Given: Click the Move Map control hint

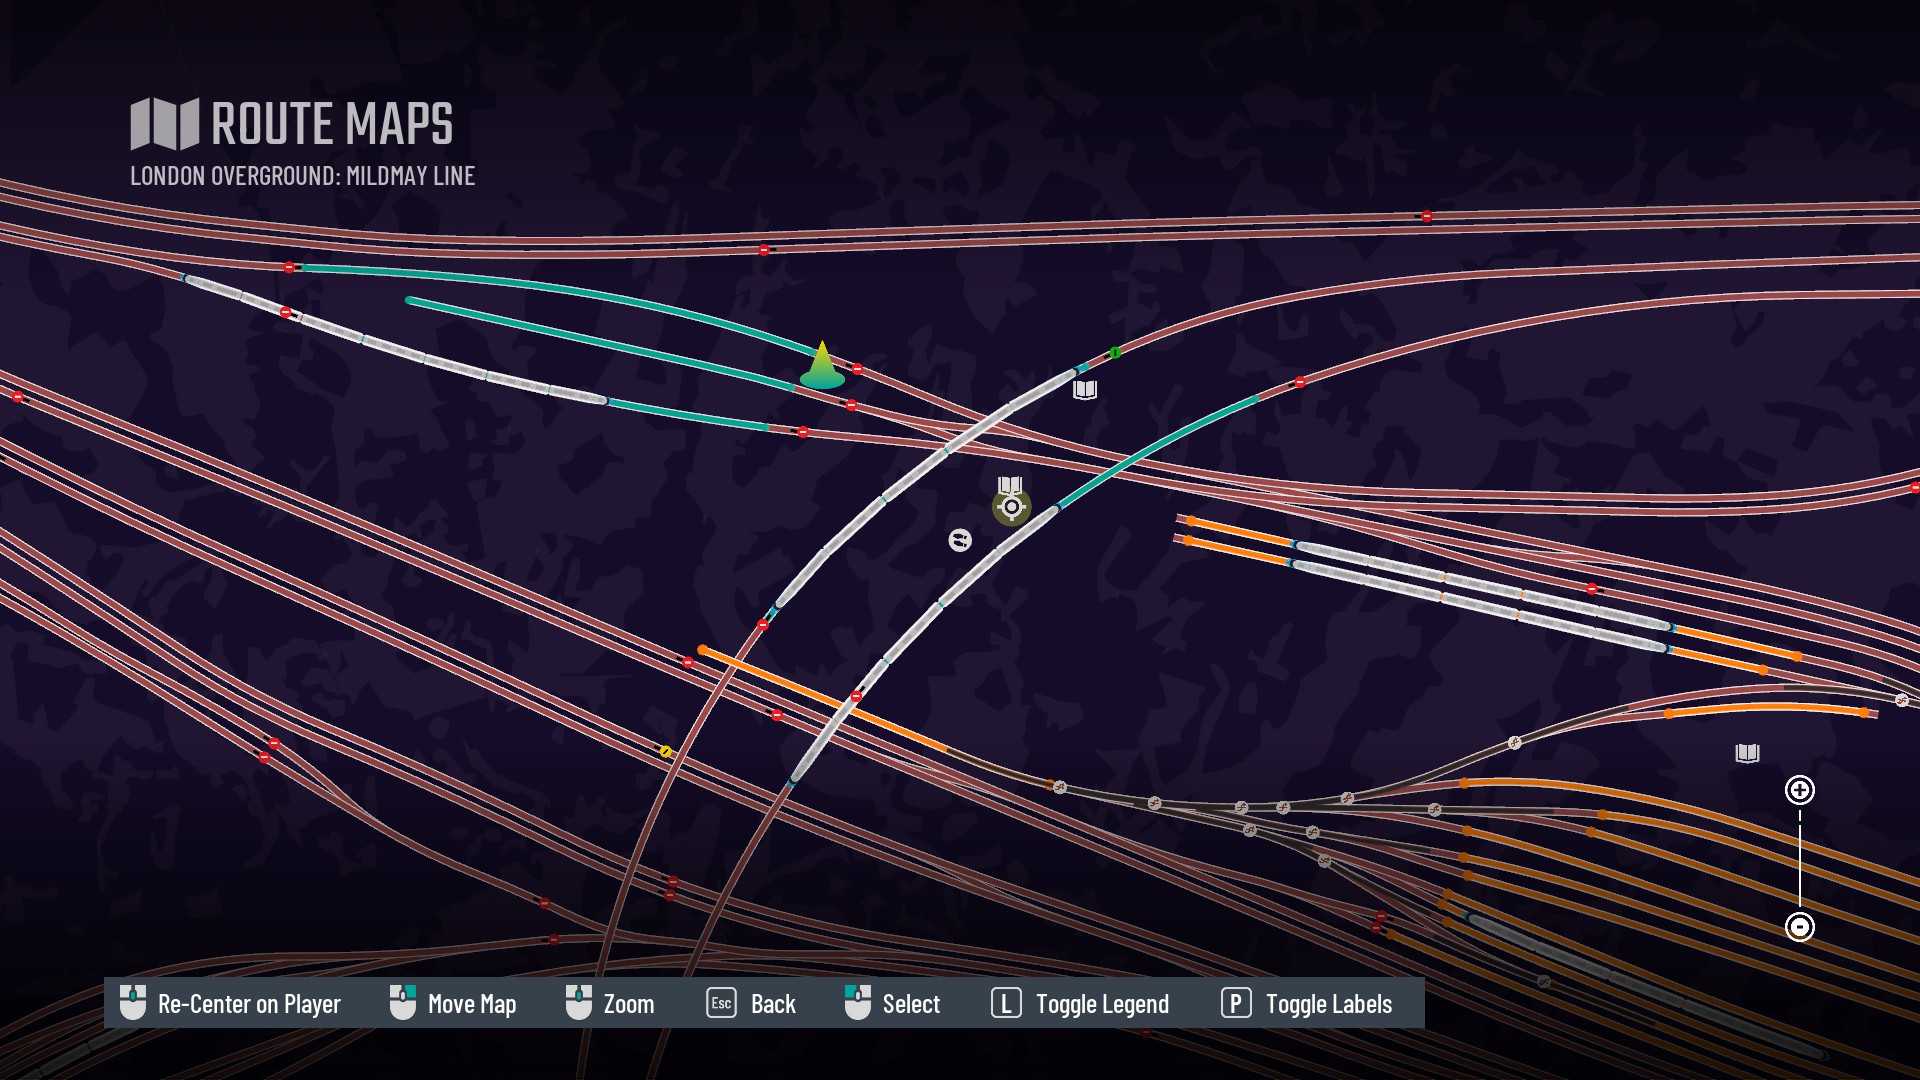Looking at the screenshot, I should pos(453,1003).
